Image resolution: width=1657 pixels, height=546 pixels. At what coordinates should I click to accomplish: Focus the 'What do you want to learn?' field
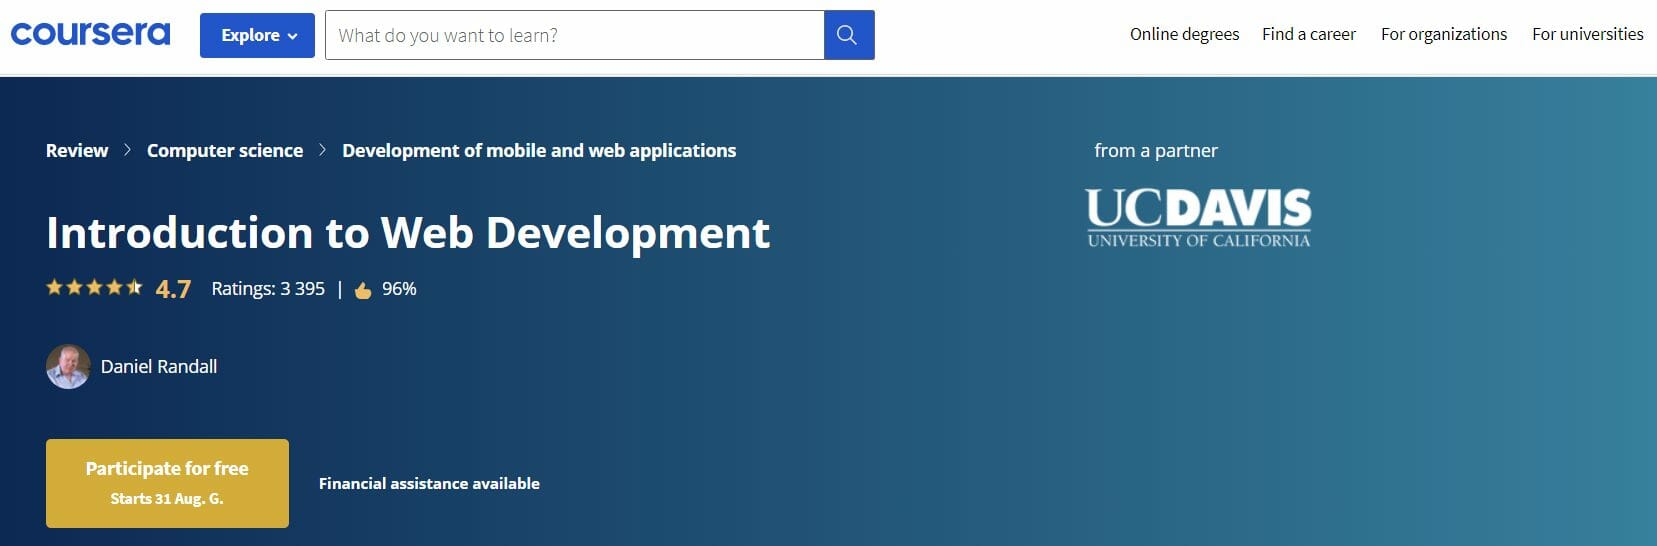click(x=574, y=35)
